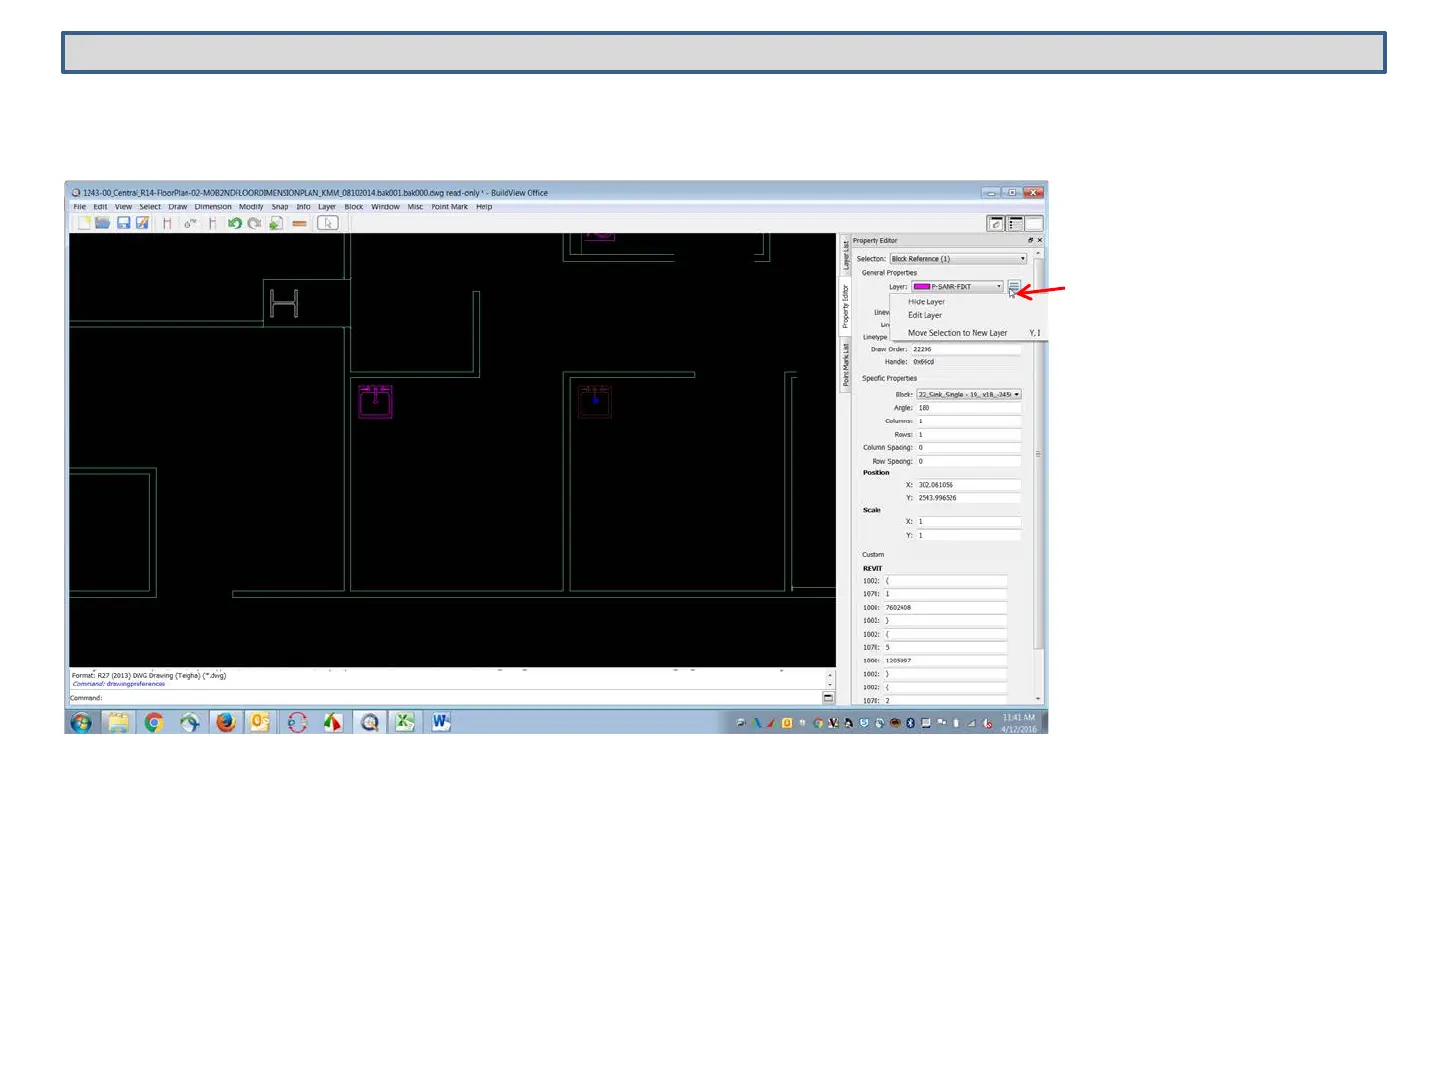
Task: Open the Snap menu
Action: point(280,207)
